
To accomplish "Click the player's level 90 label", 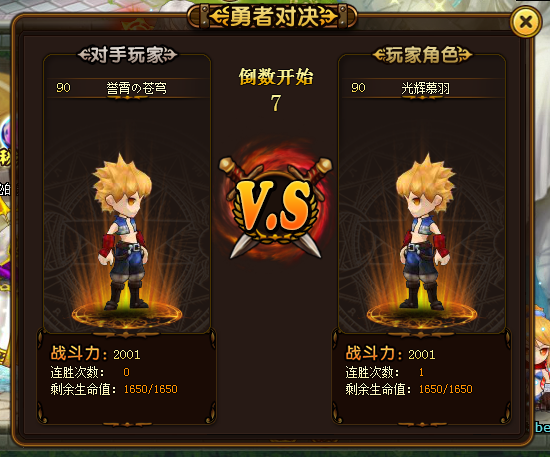I will (358, 88).
